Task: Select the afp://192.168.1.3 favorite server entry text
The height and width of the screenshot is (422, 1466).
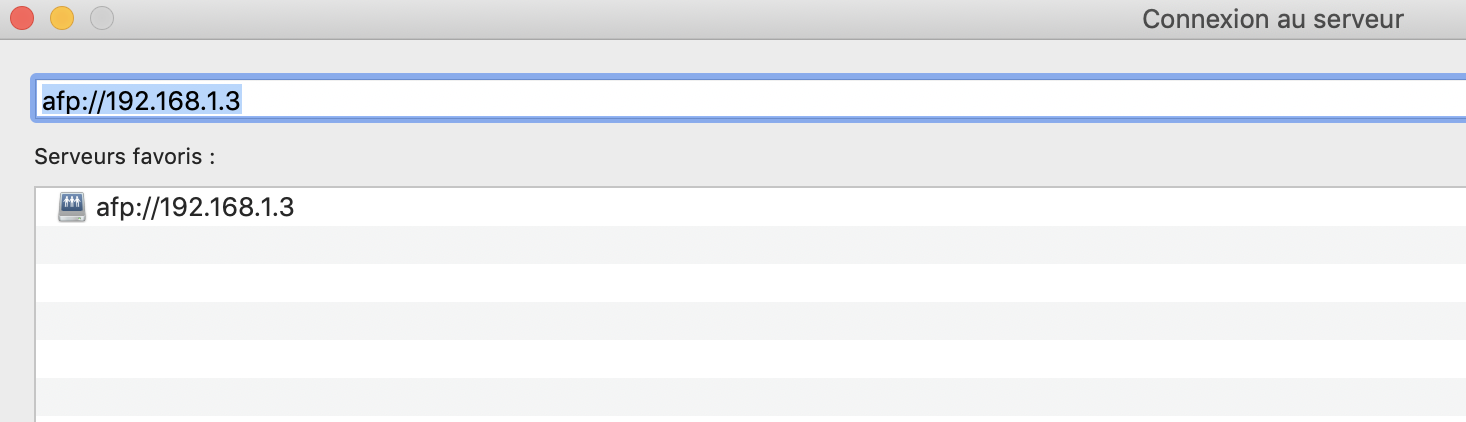Action: point(194,208)
